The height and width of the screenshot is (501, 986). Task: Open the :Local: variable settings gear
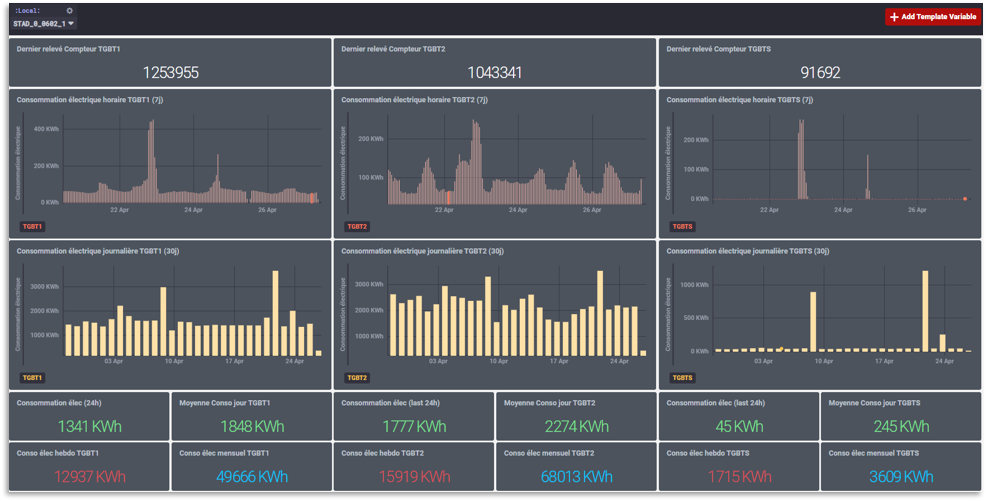click(x=69, y=11)
